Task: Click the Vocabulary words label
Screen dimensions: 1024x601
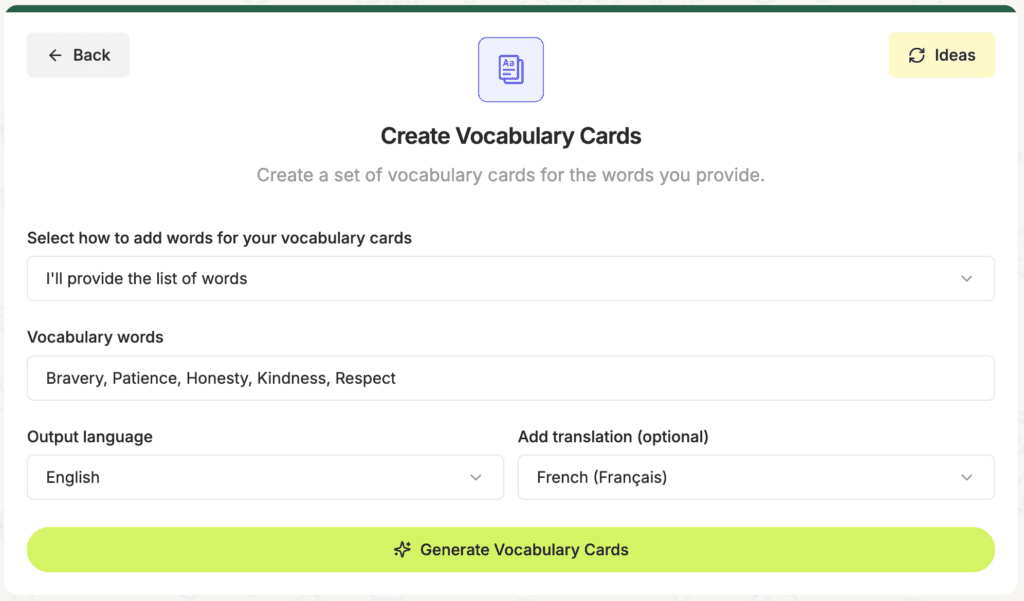Action: pyautogui.click(x=95, y=337)
